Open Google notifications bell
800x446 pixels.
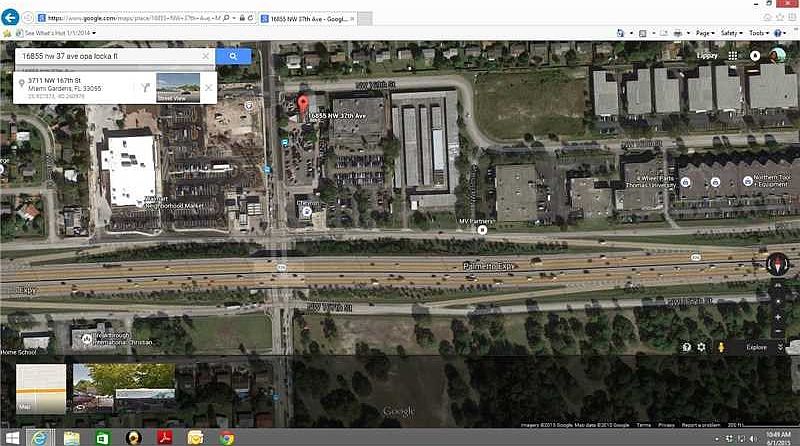[755, 56]
